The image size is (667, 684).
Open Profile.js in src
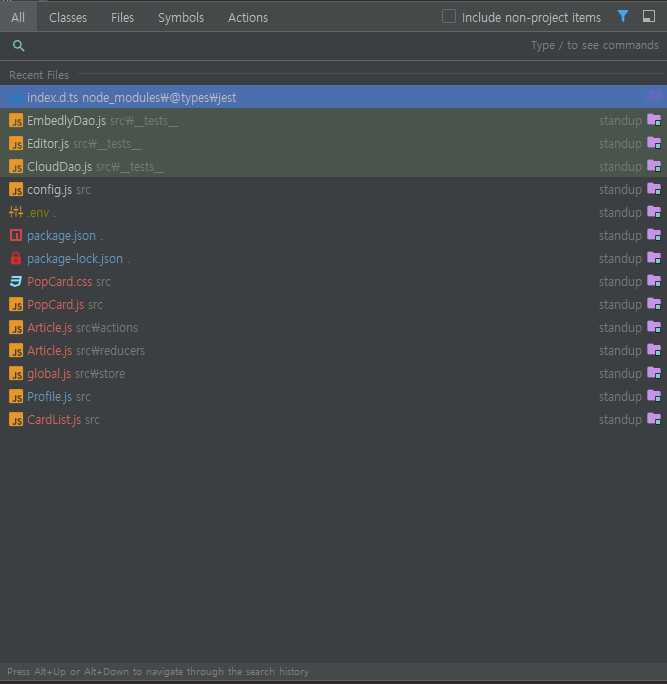(x=333, y=397)
